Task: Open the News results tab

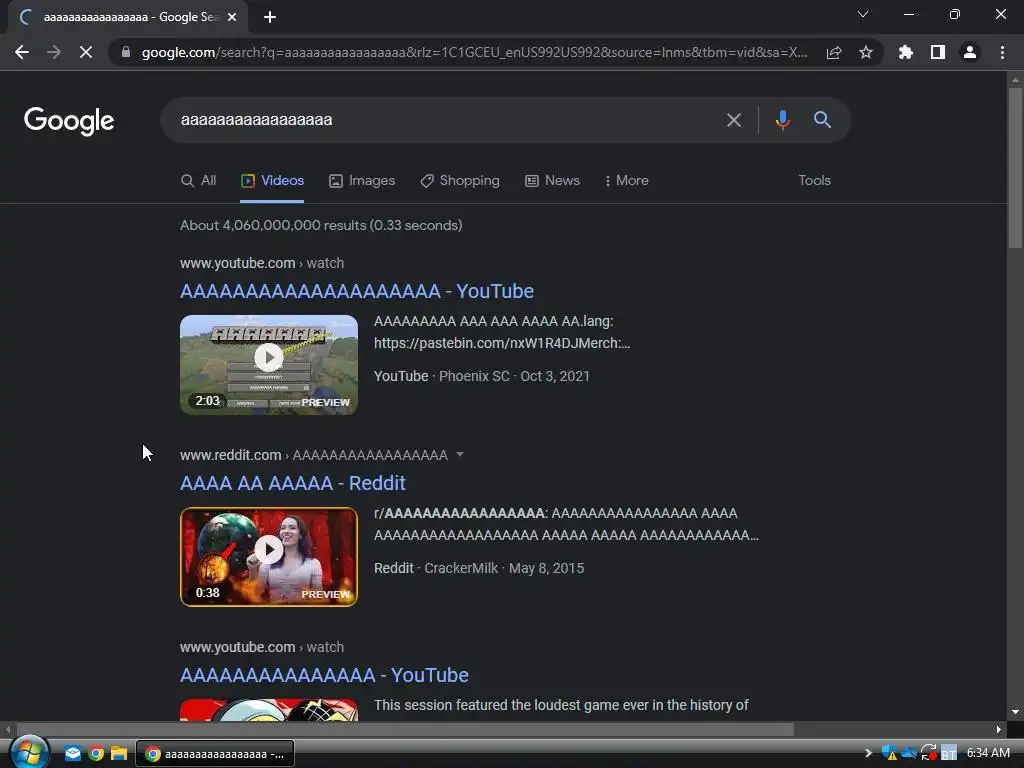Action: (x=552, y=181)
